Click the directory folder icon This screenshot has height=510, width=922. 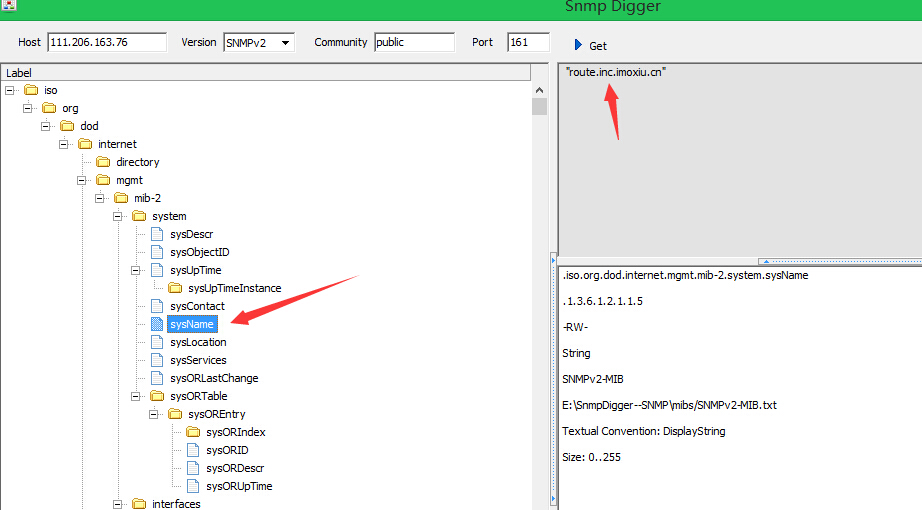[x=103, y=162]
